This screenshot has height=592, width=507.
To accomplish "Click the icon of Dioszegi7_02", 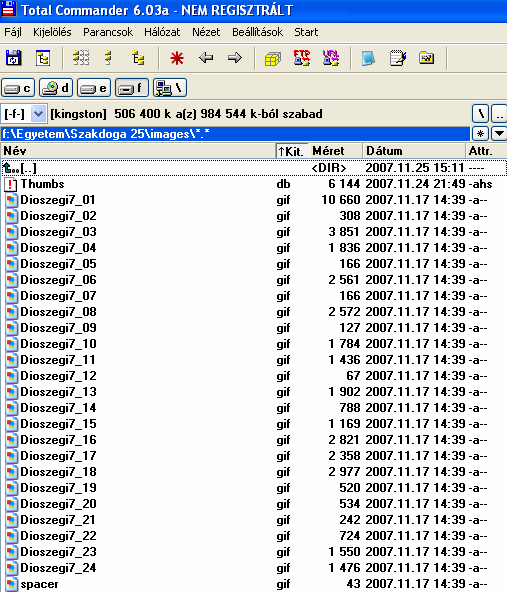I will coord(11,216).
